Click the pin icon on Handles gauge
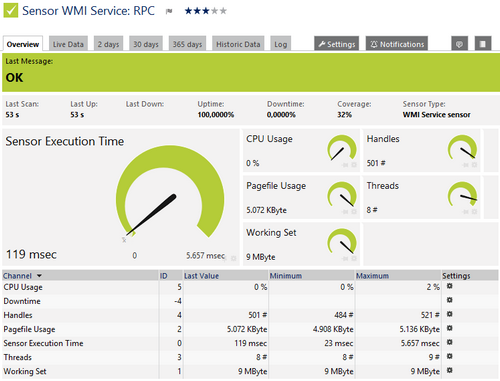The width and height of the screenshot is (500, 381). pyautogui.click(x=466, y=165)
